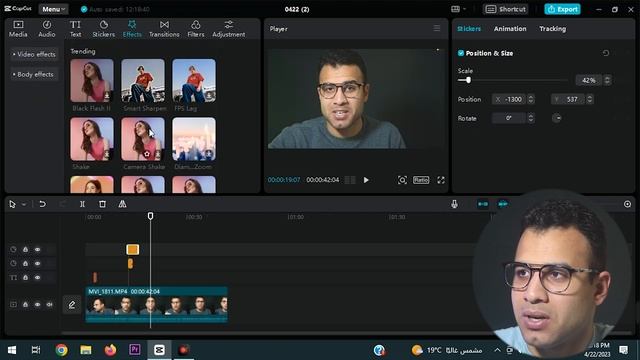
Task: Toggle auto snapping icon in timeline toolbar
Action: (x=503, y=204)
